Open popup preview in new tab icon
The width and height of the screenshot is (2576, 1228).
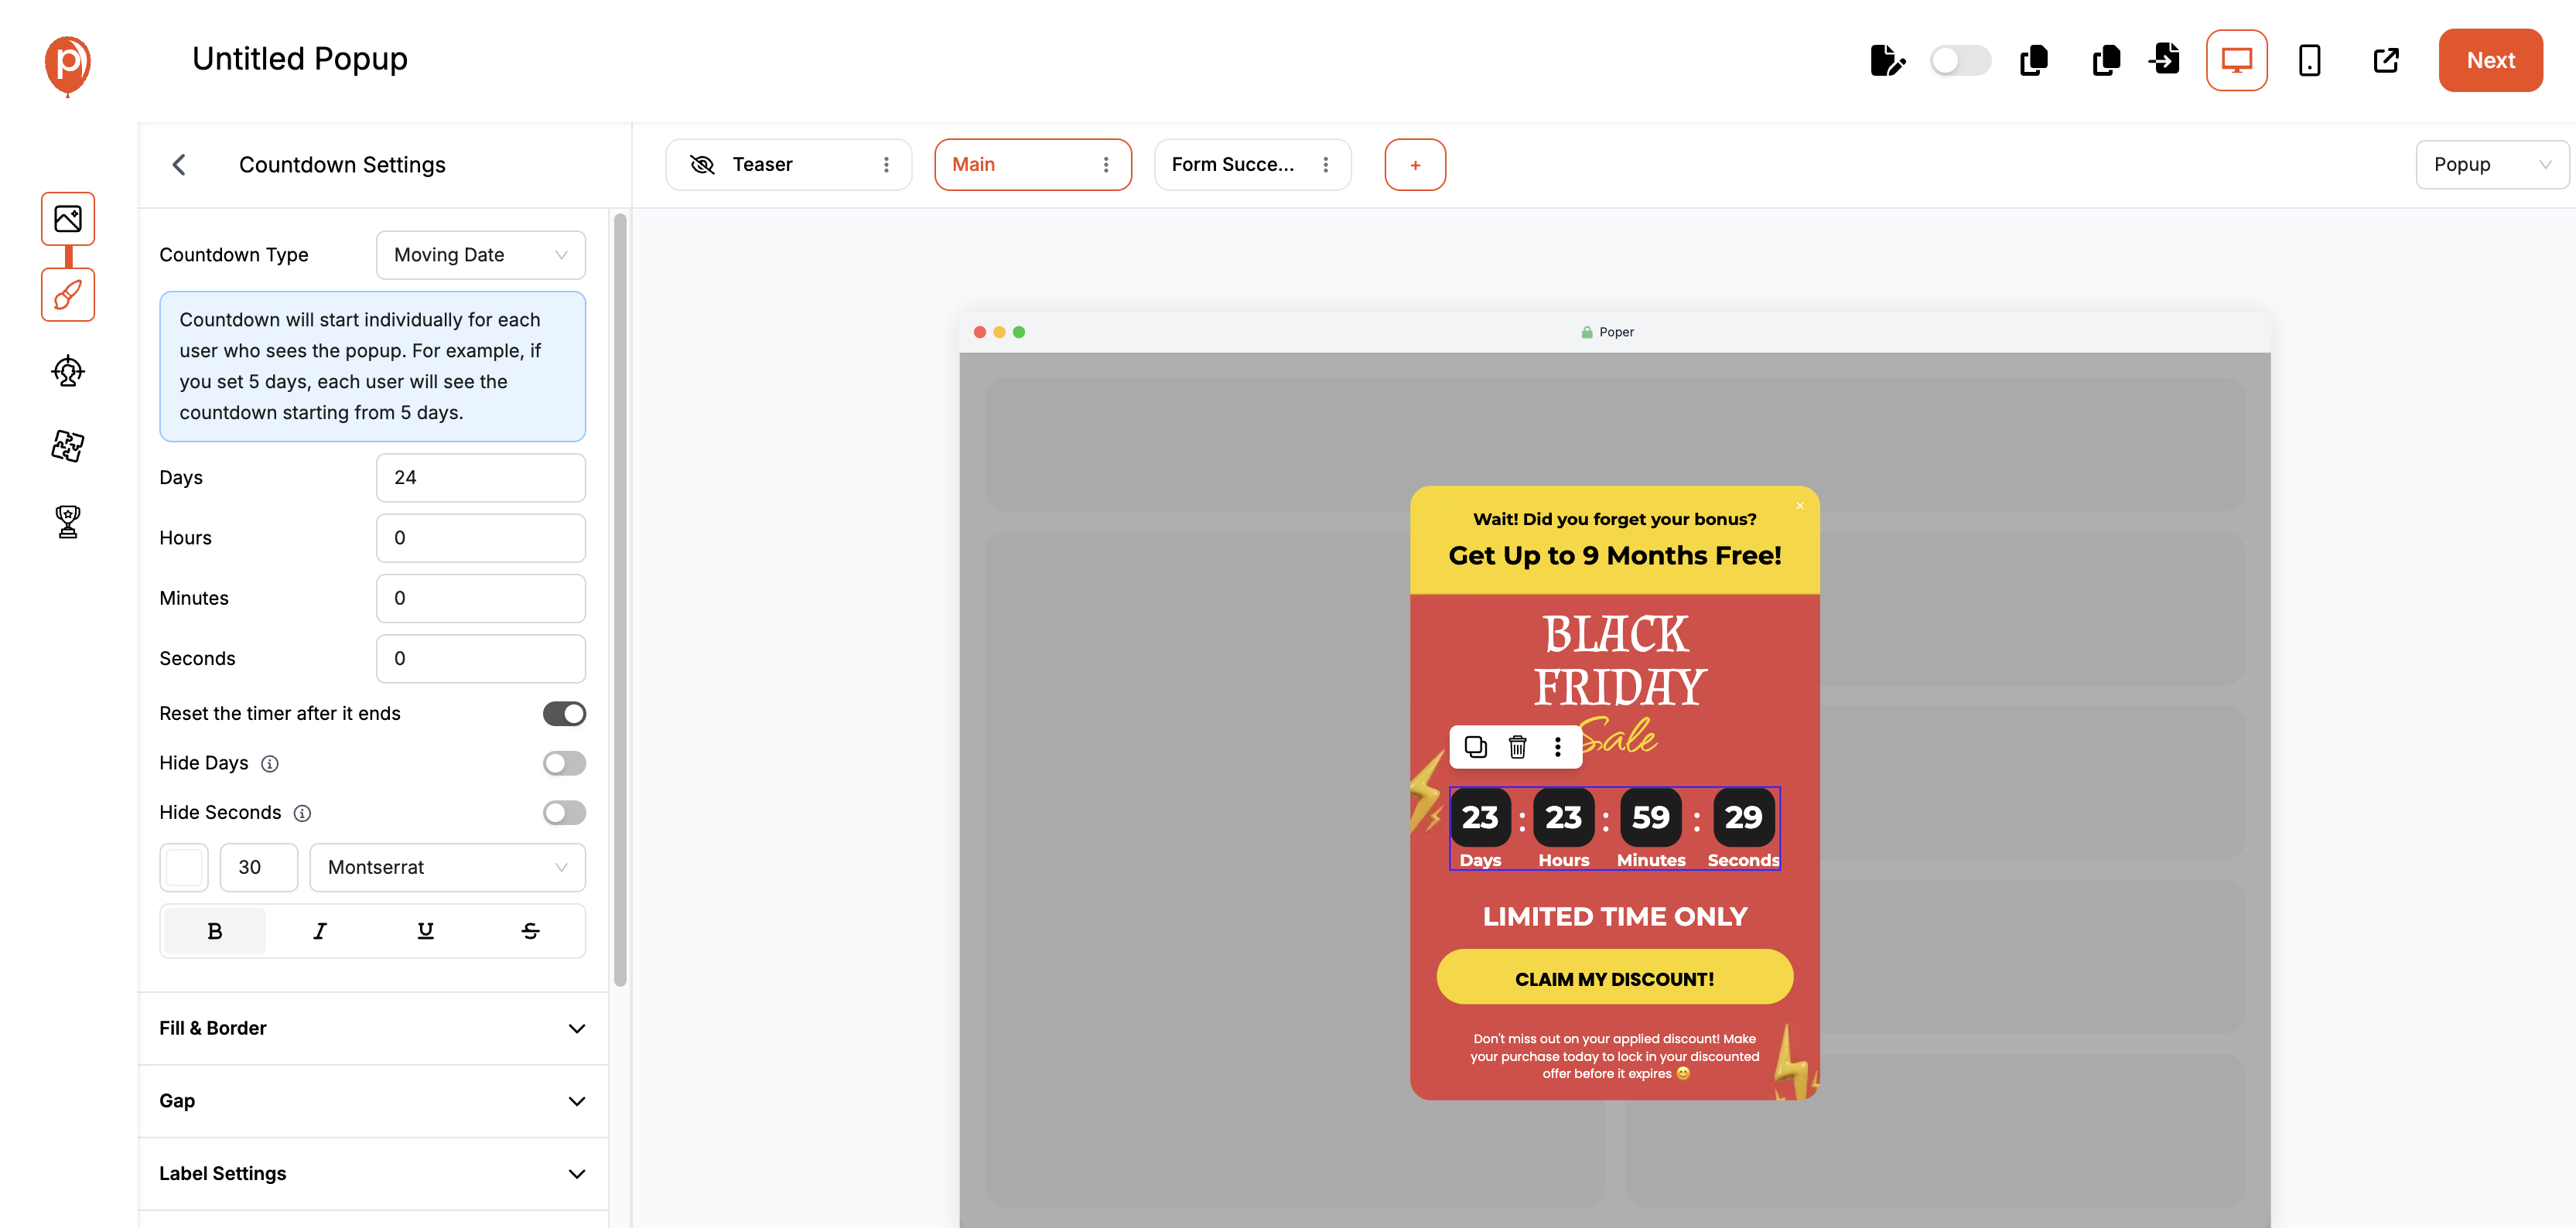[x=2386, y=60]
